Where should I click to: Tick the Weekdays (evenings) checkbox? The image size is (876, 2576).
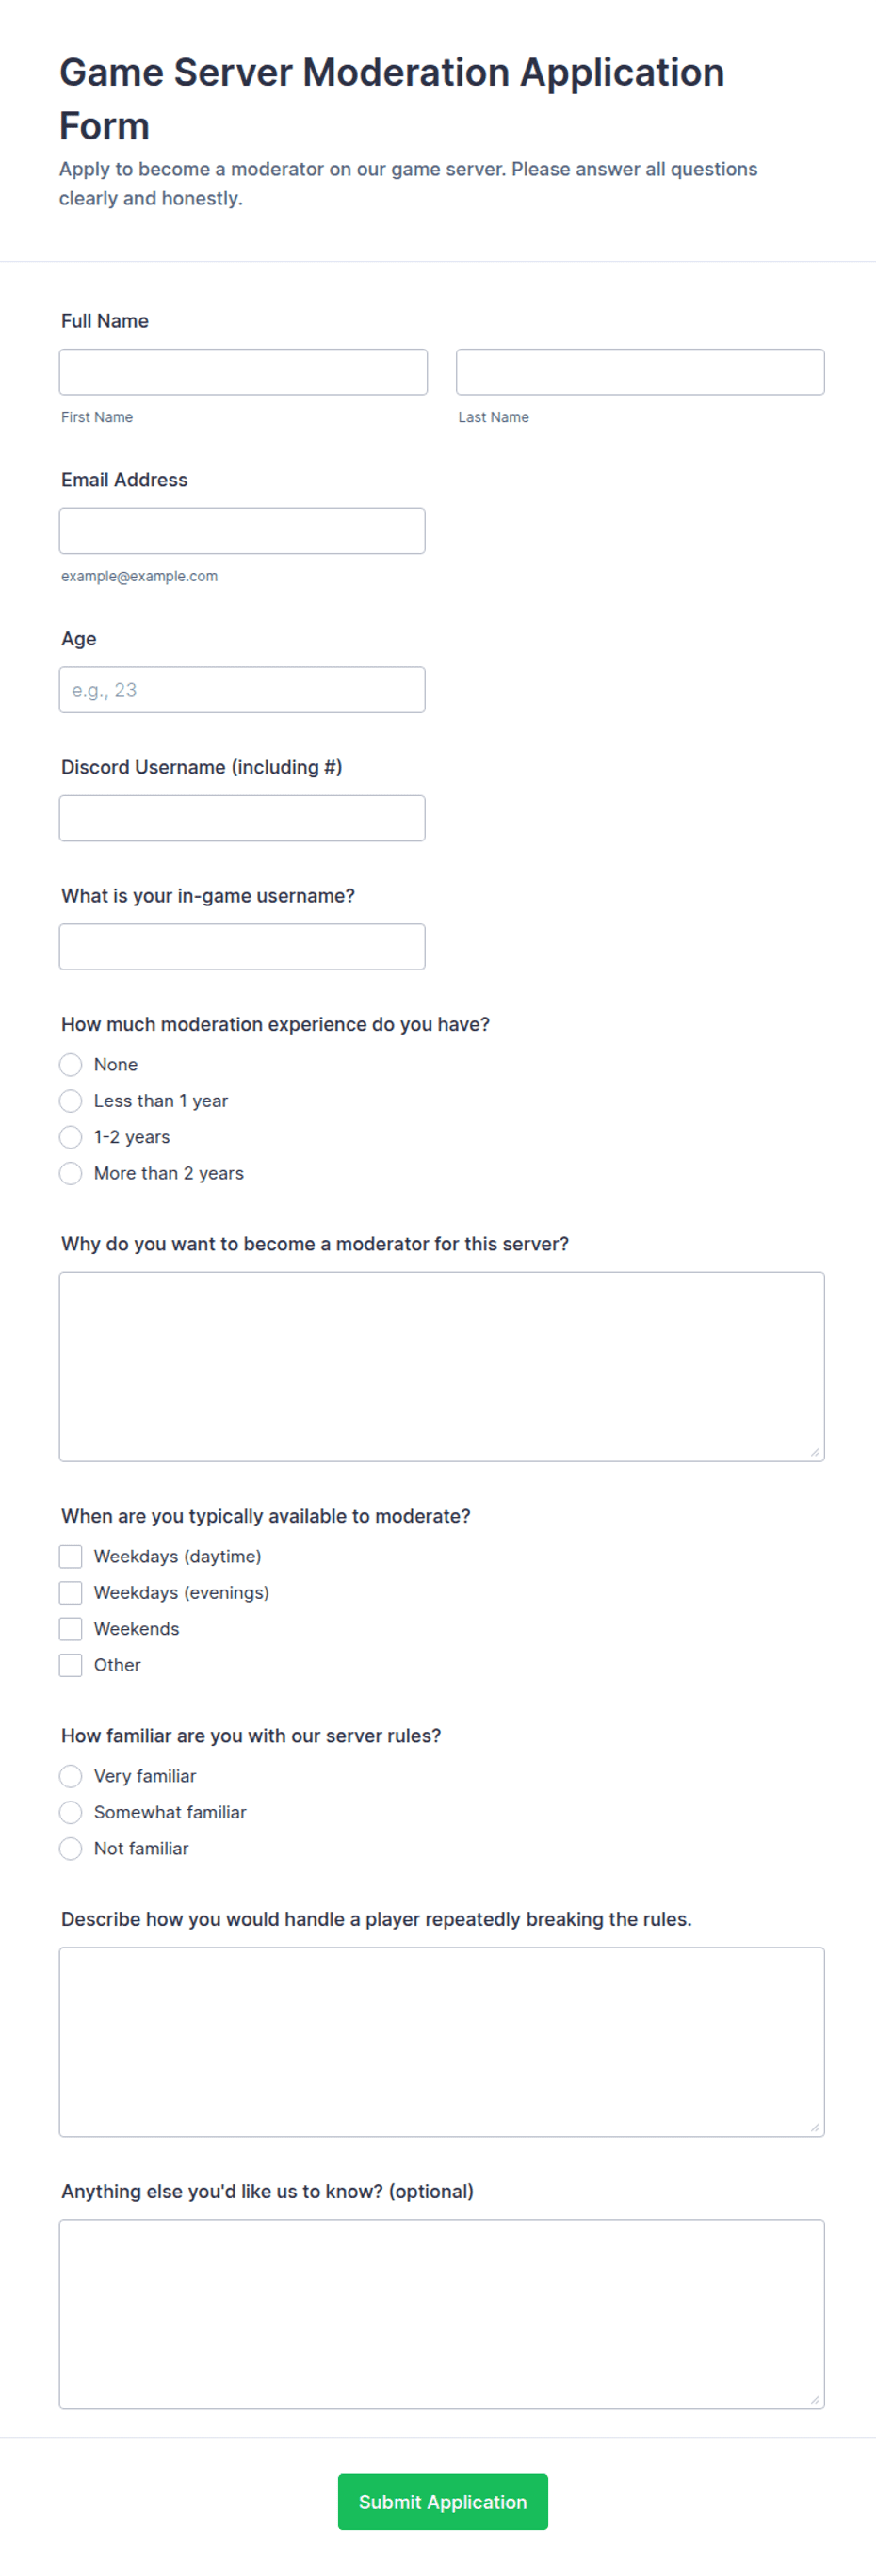pyautogui.click(x=70, y=1593)
